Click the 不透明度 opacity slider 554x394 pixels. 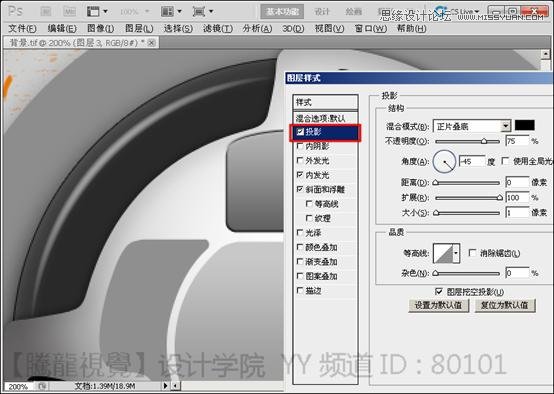(x=467, y=141)
